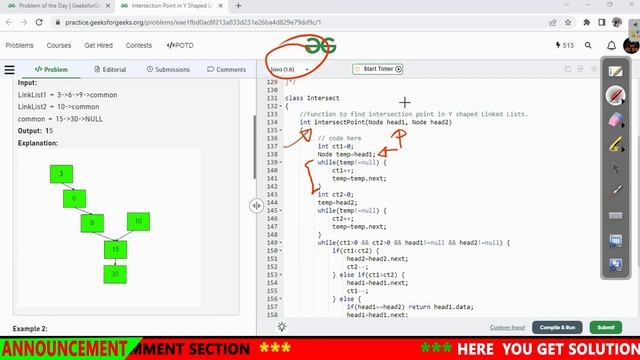The image size is (640, 360).
Task: Select the yellow highlighter tool
Action: (615, 144)
